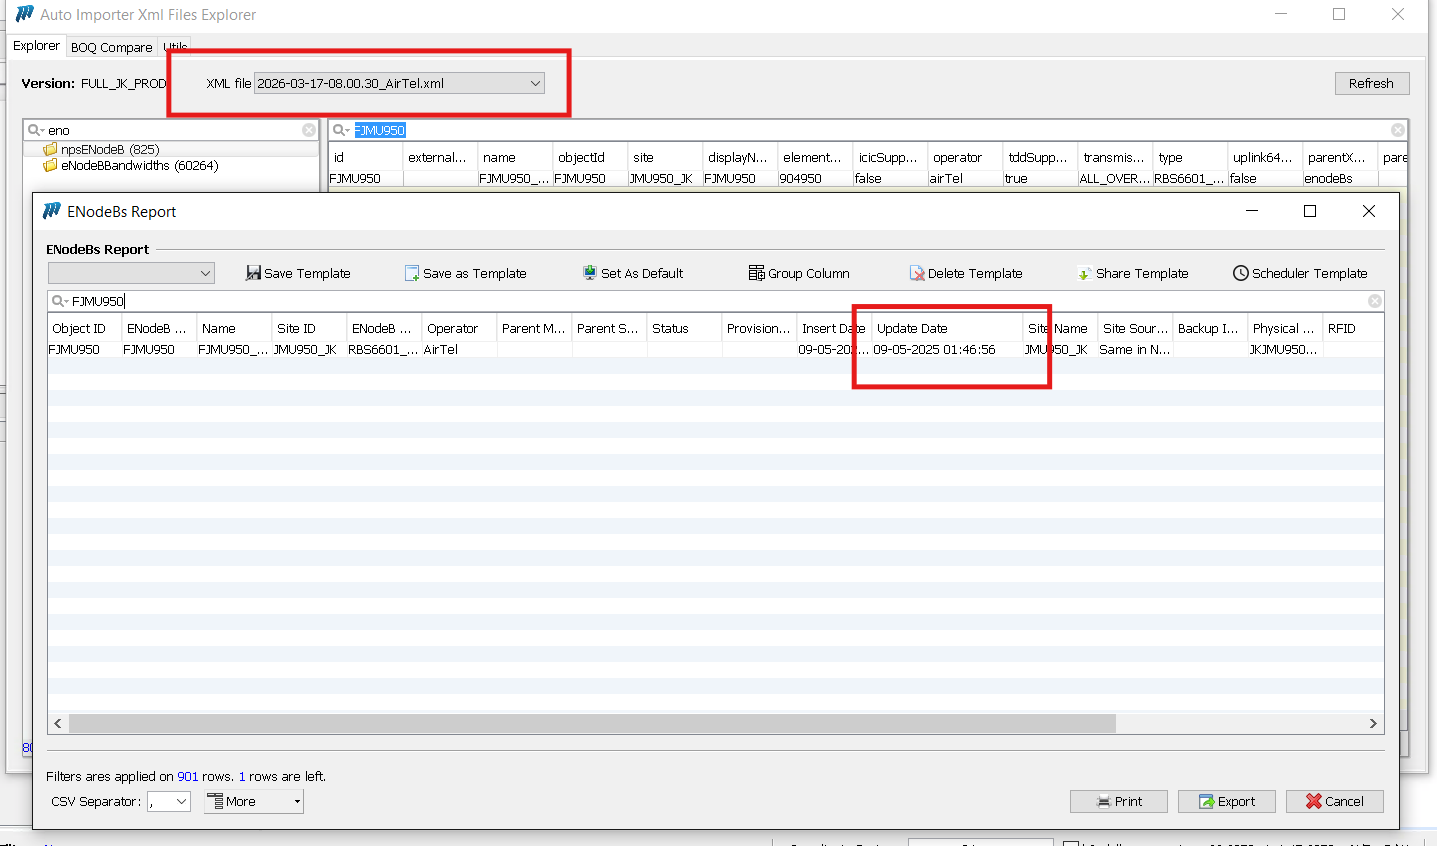Click the Save as Template icon

(412, 273)
